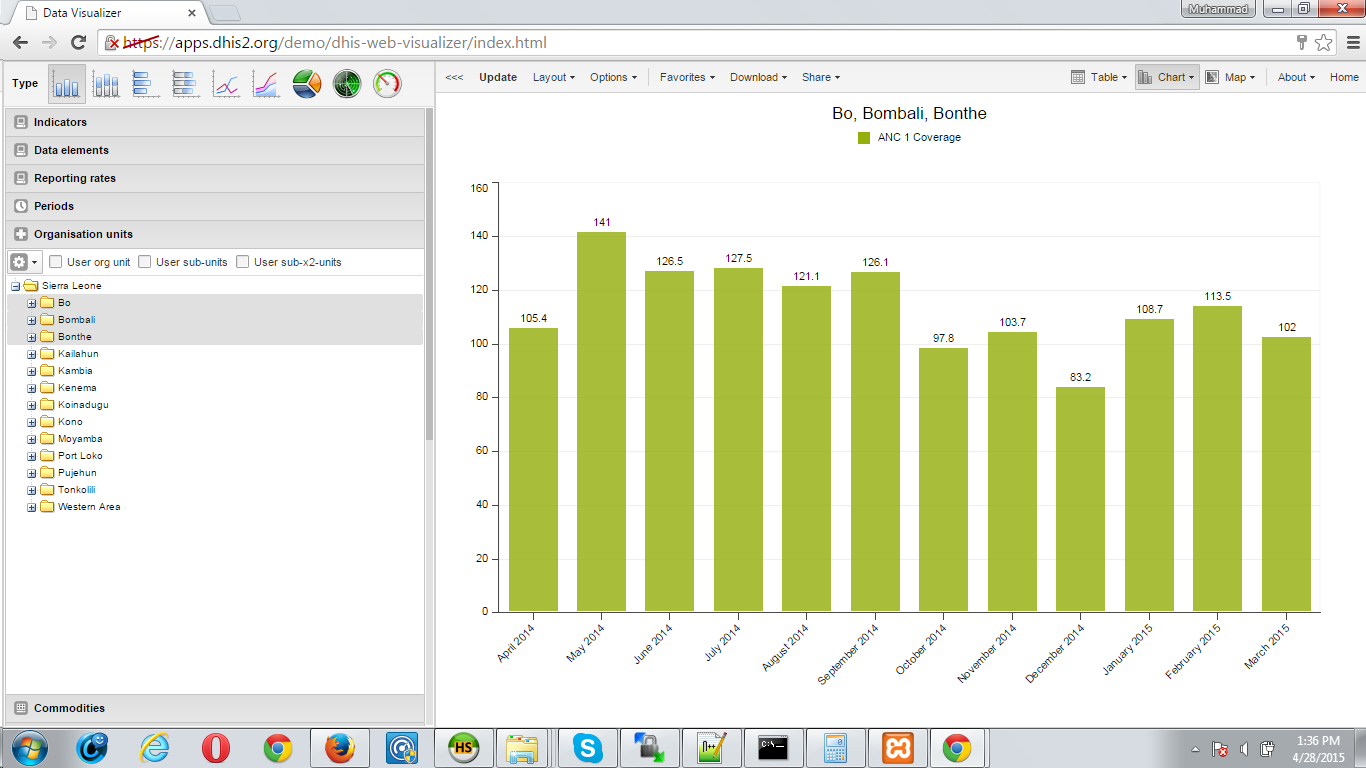Screen dimensions: 1366x768
Task: Open the Favorites menu
Action: point(686,77)
